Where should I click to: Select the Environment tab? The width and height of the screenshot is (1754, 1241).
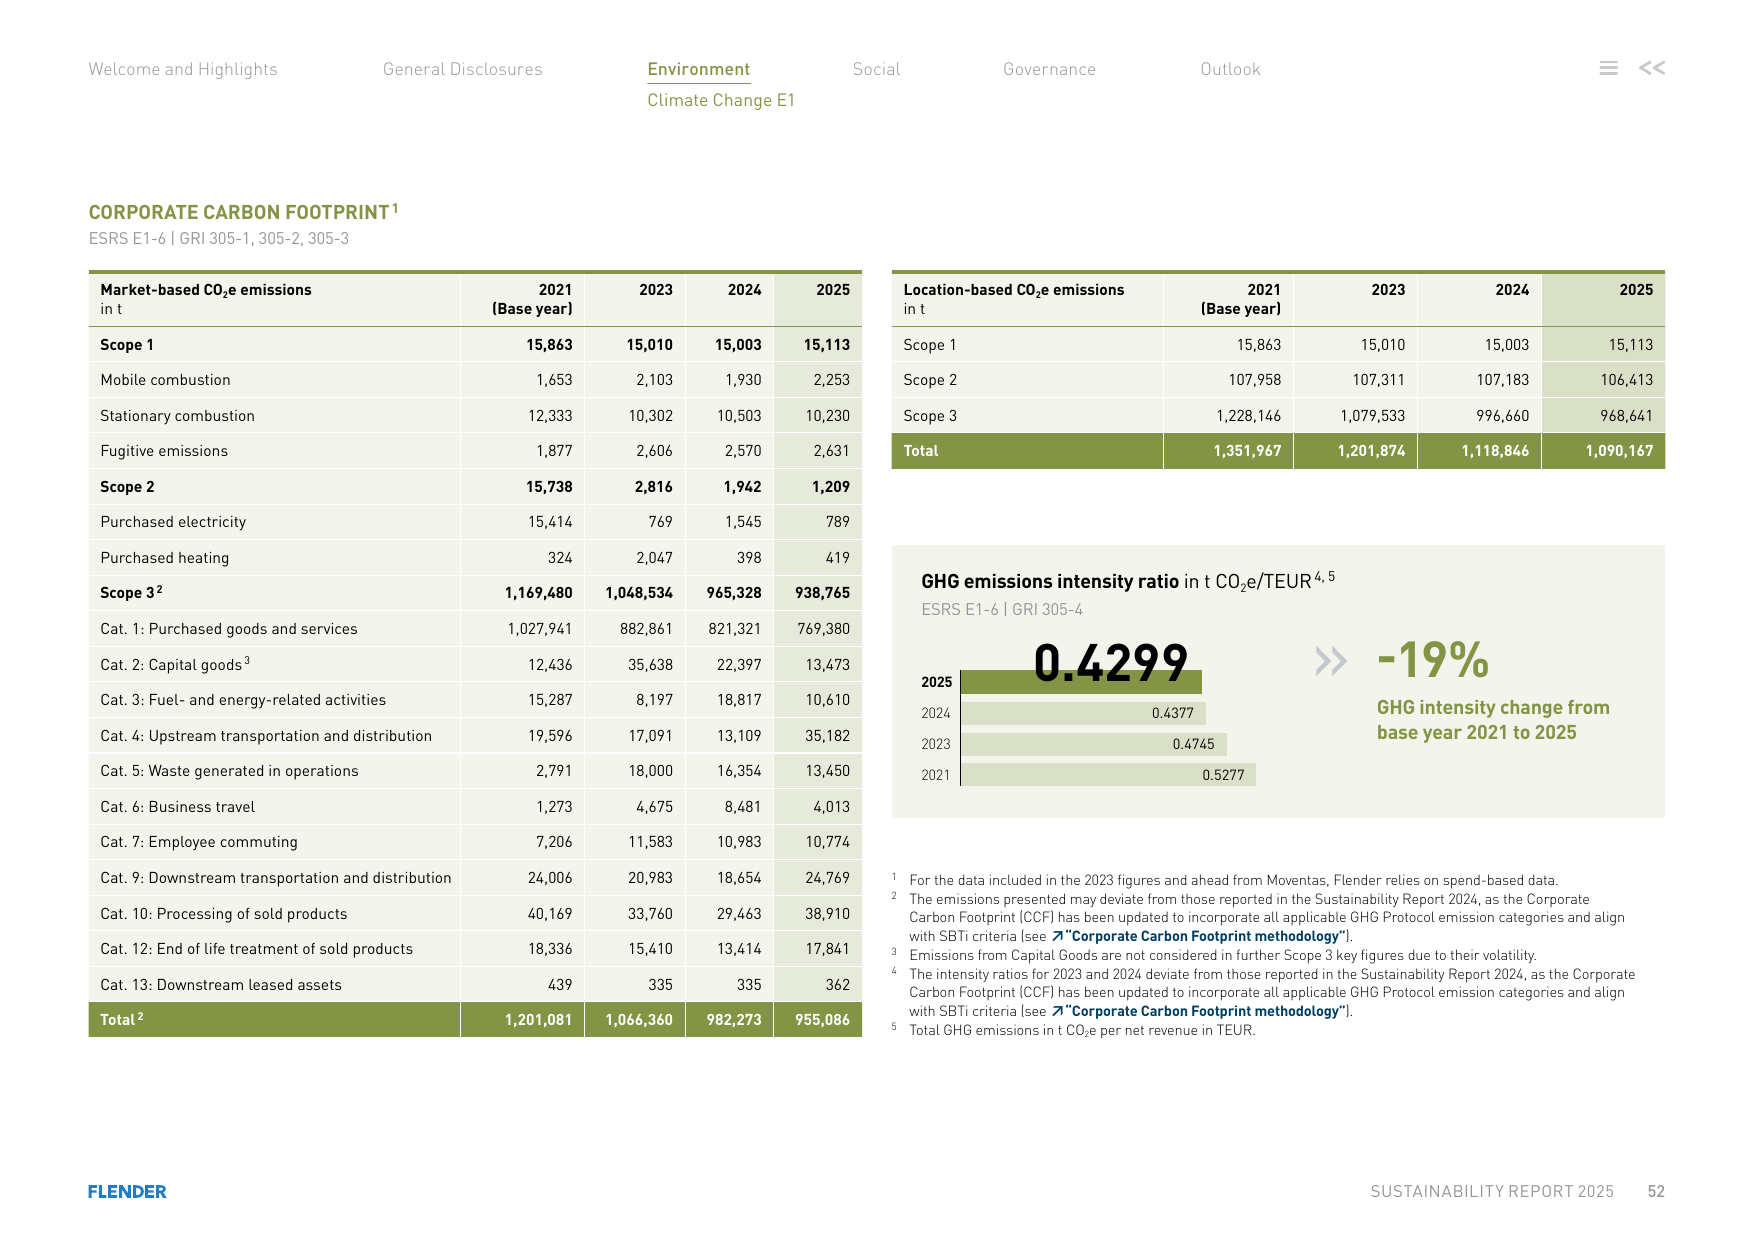pos(698,69)
